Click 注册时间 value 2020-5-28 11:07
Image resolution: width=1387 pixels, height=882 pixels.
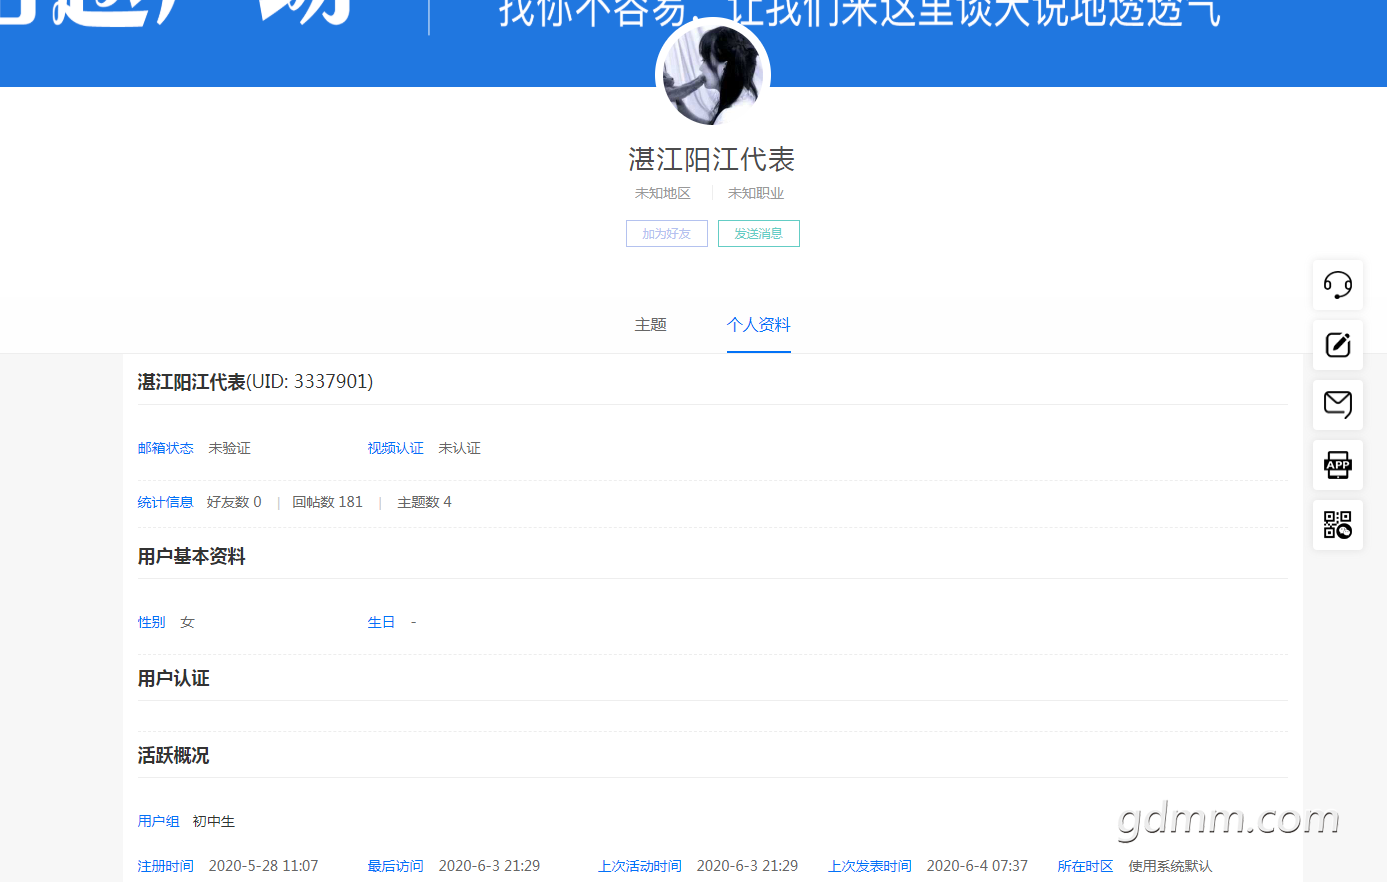[x=264, y=866]
